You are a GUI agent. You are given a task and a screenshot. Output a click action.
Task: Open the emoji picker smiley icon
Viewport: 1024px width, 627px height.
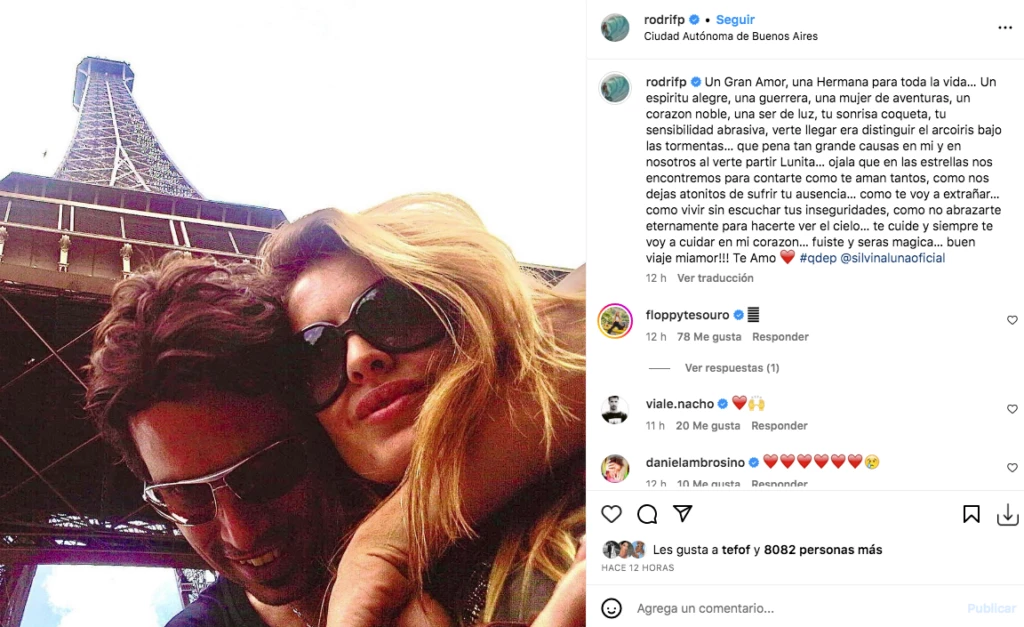[x=611, y=608]
